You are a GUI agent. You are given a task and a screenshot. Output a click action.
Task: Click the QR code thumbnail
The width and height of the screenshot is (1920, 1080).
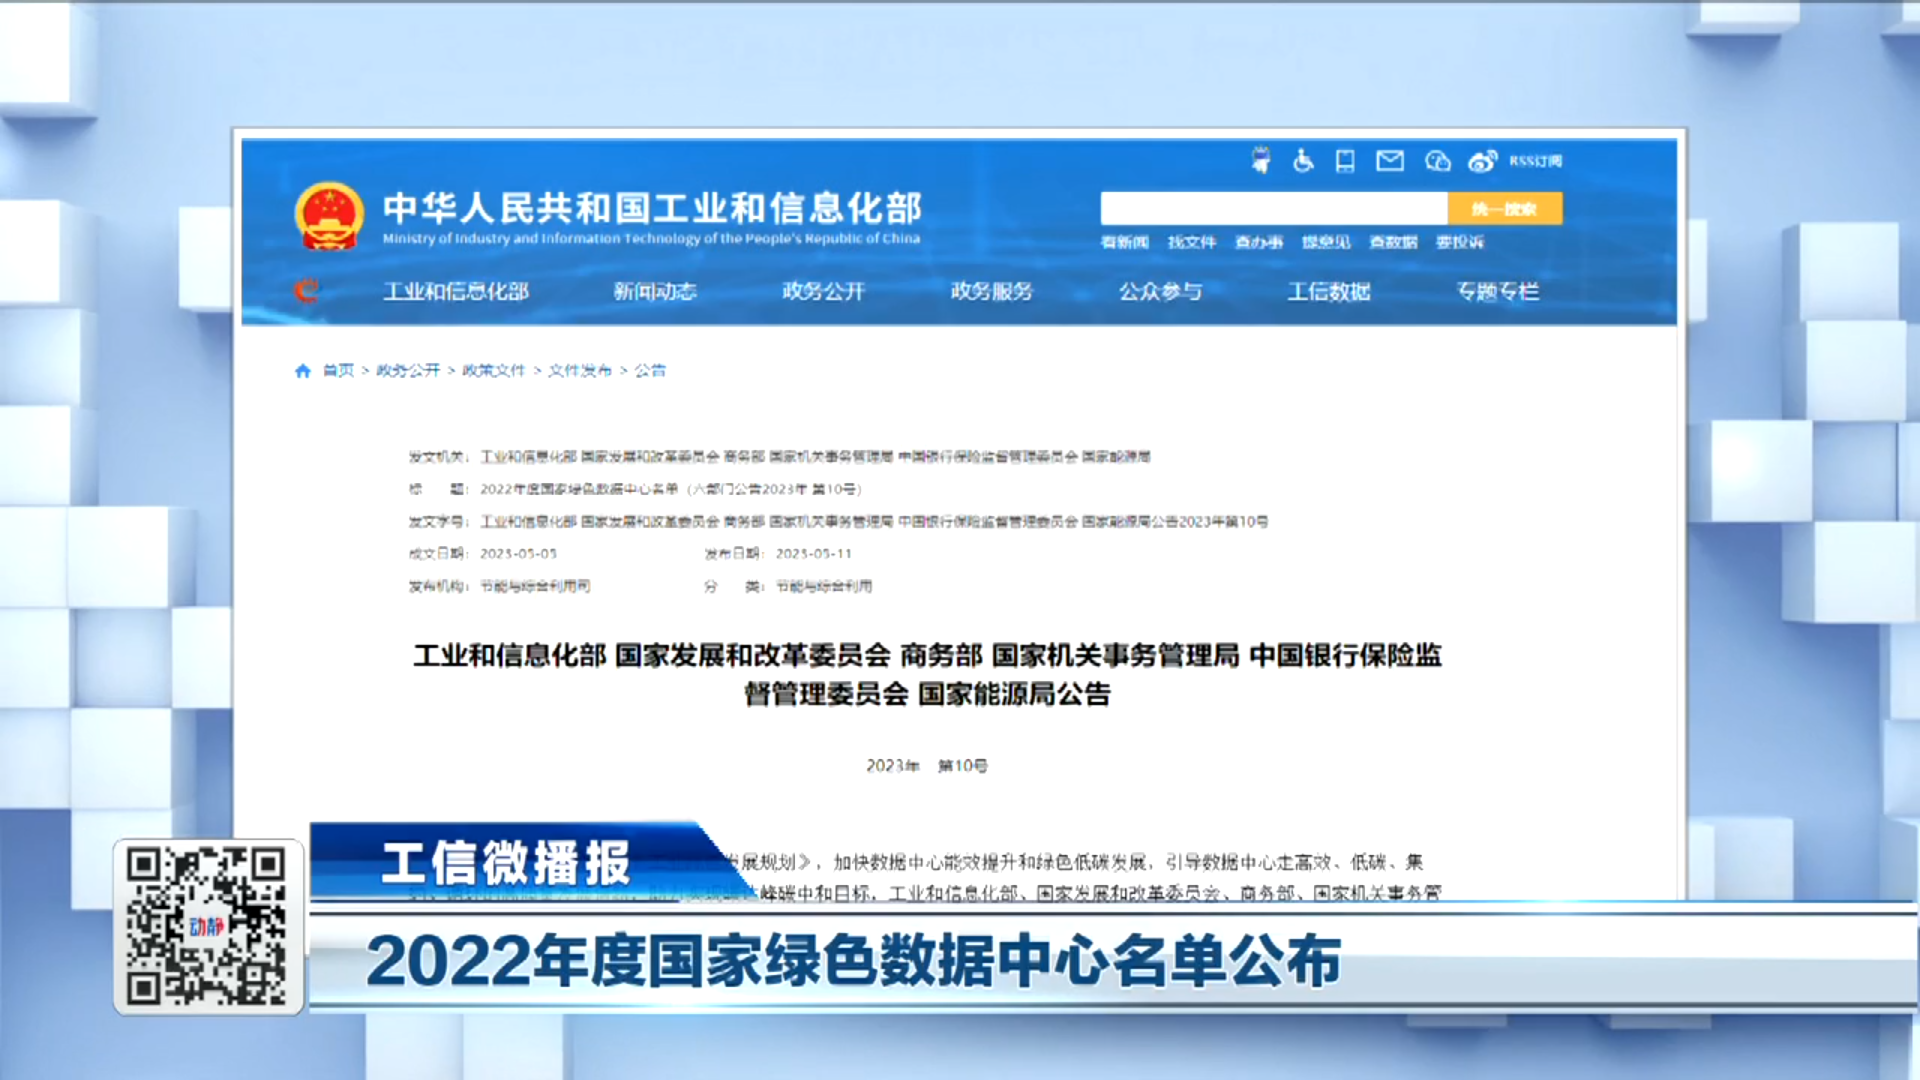(x=208, y=927)
